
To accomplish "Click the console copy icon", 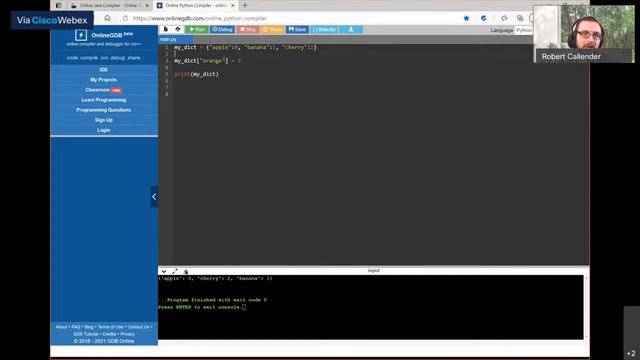I will [x=186, y=271].
